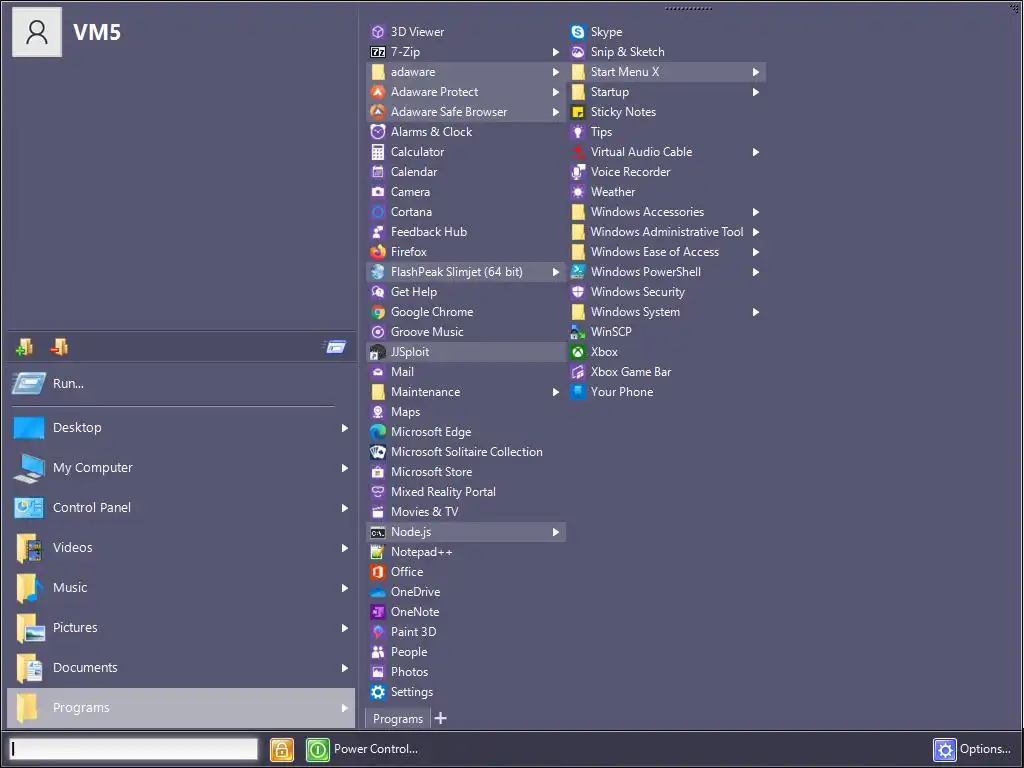Click the VM5 user avatar
The height and width of the screenshot is (768, 1024).
(37, 32)
